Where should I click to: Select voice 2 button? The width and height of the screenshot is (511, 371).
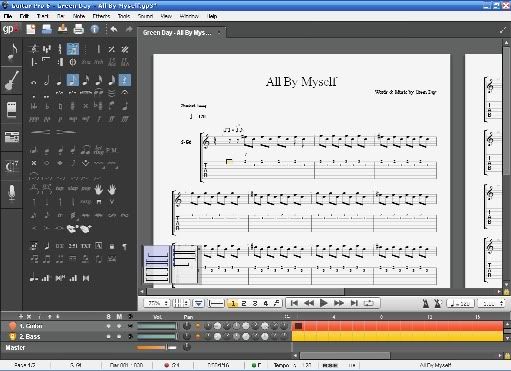[x=244, y=303]
